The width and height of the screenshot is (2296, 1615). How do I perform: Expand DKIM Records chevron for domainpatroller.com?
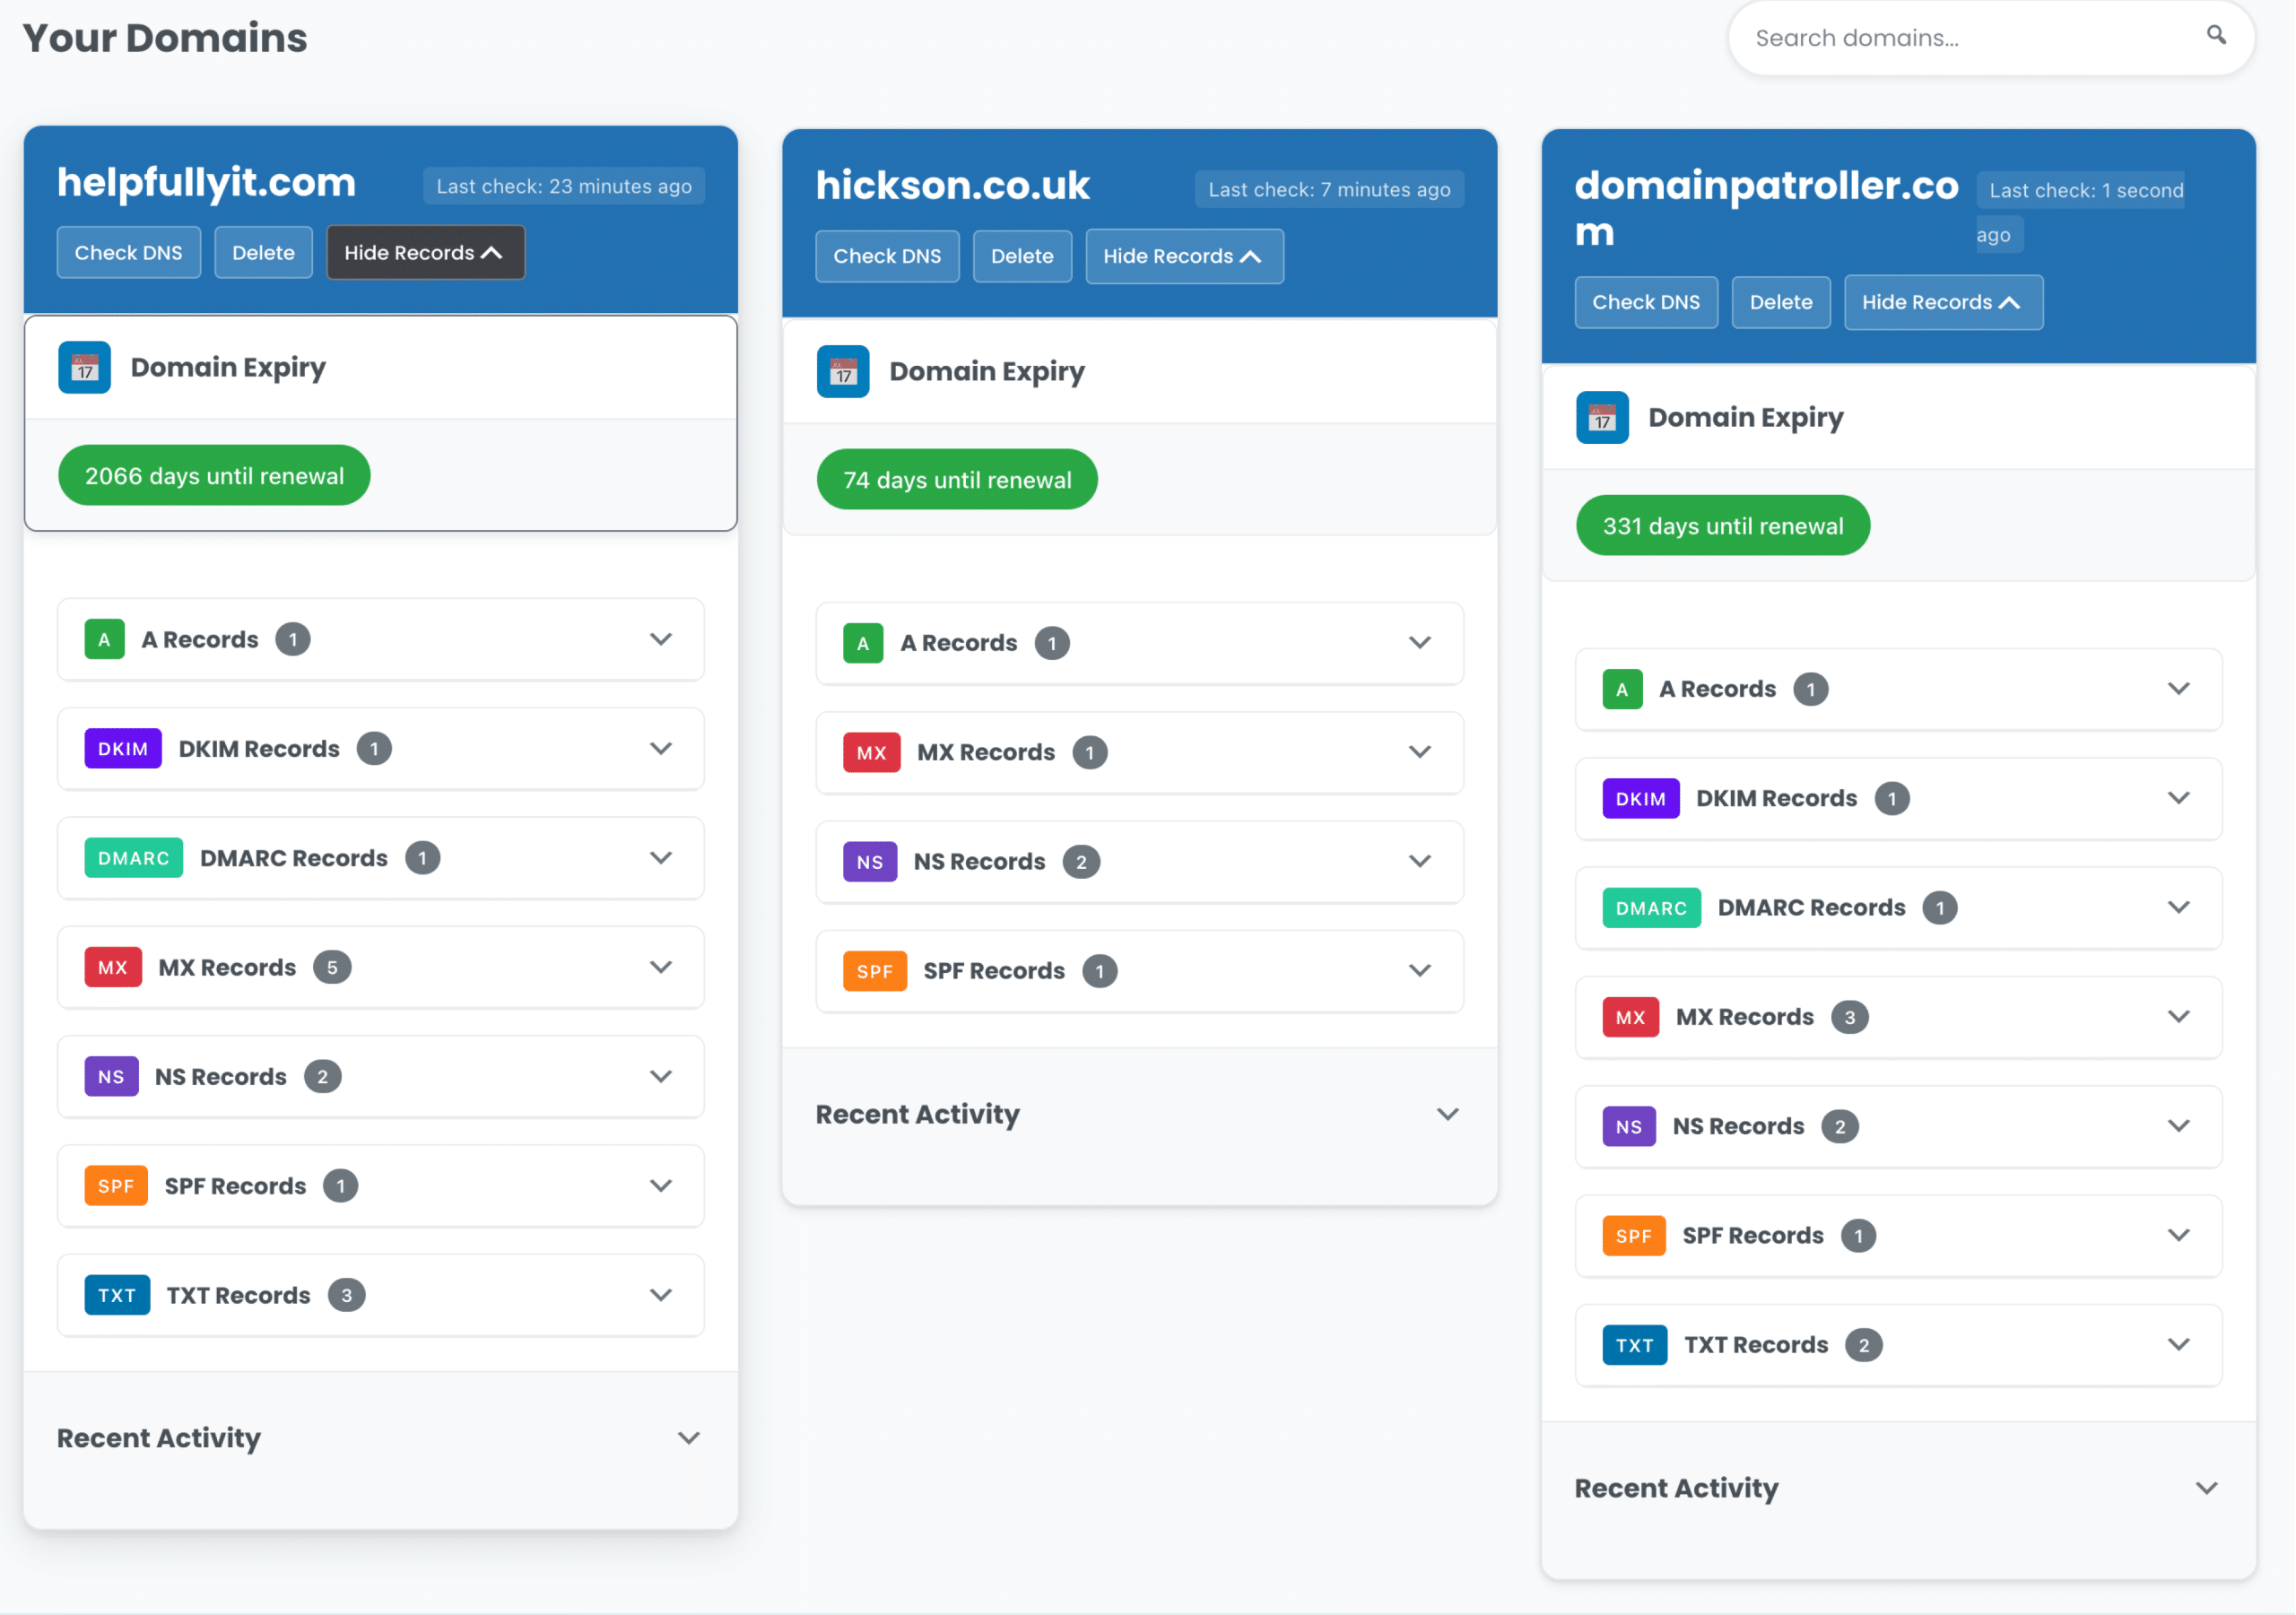(2179, 799)
